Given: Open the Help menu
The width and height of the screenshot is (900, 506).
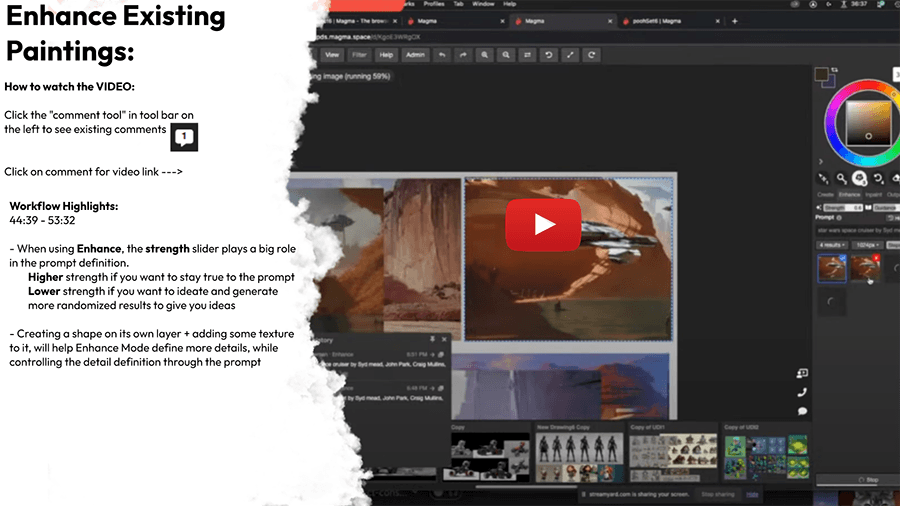Looking at the screenshot, I should [386, 55].
